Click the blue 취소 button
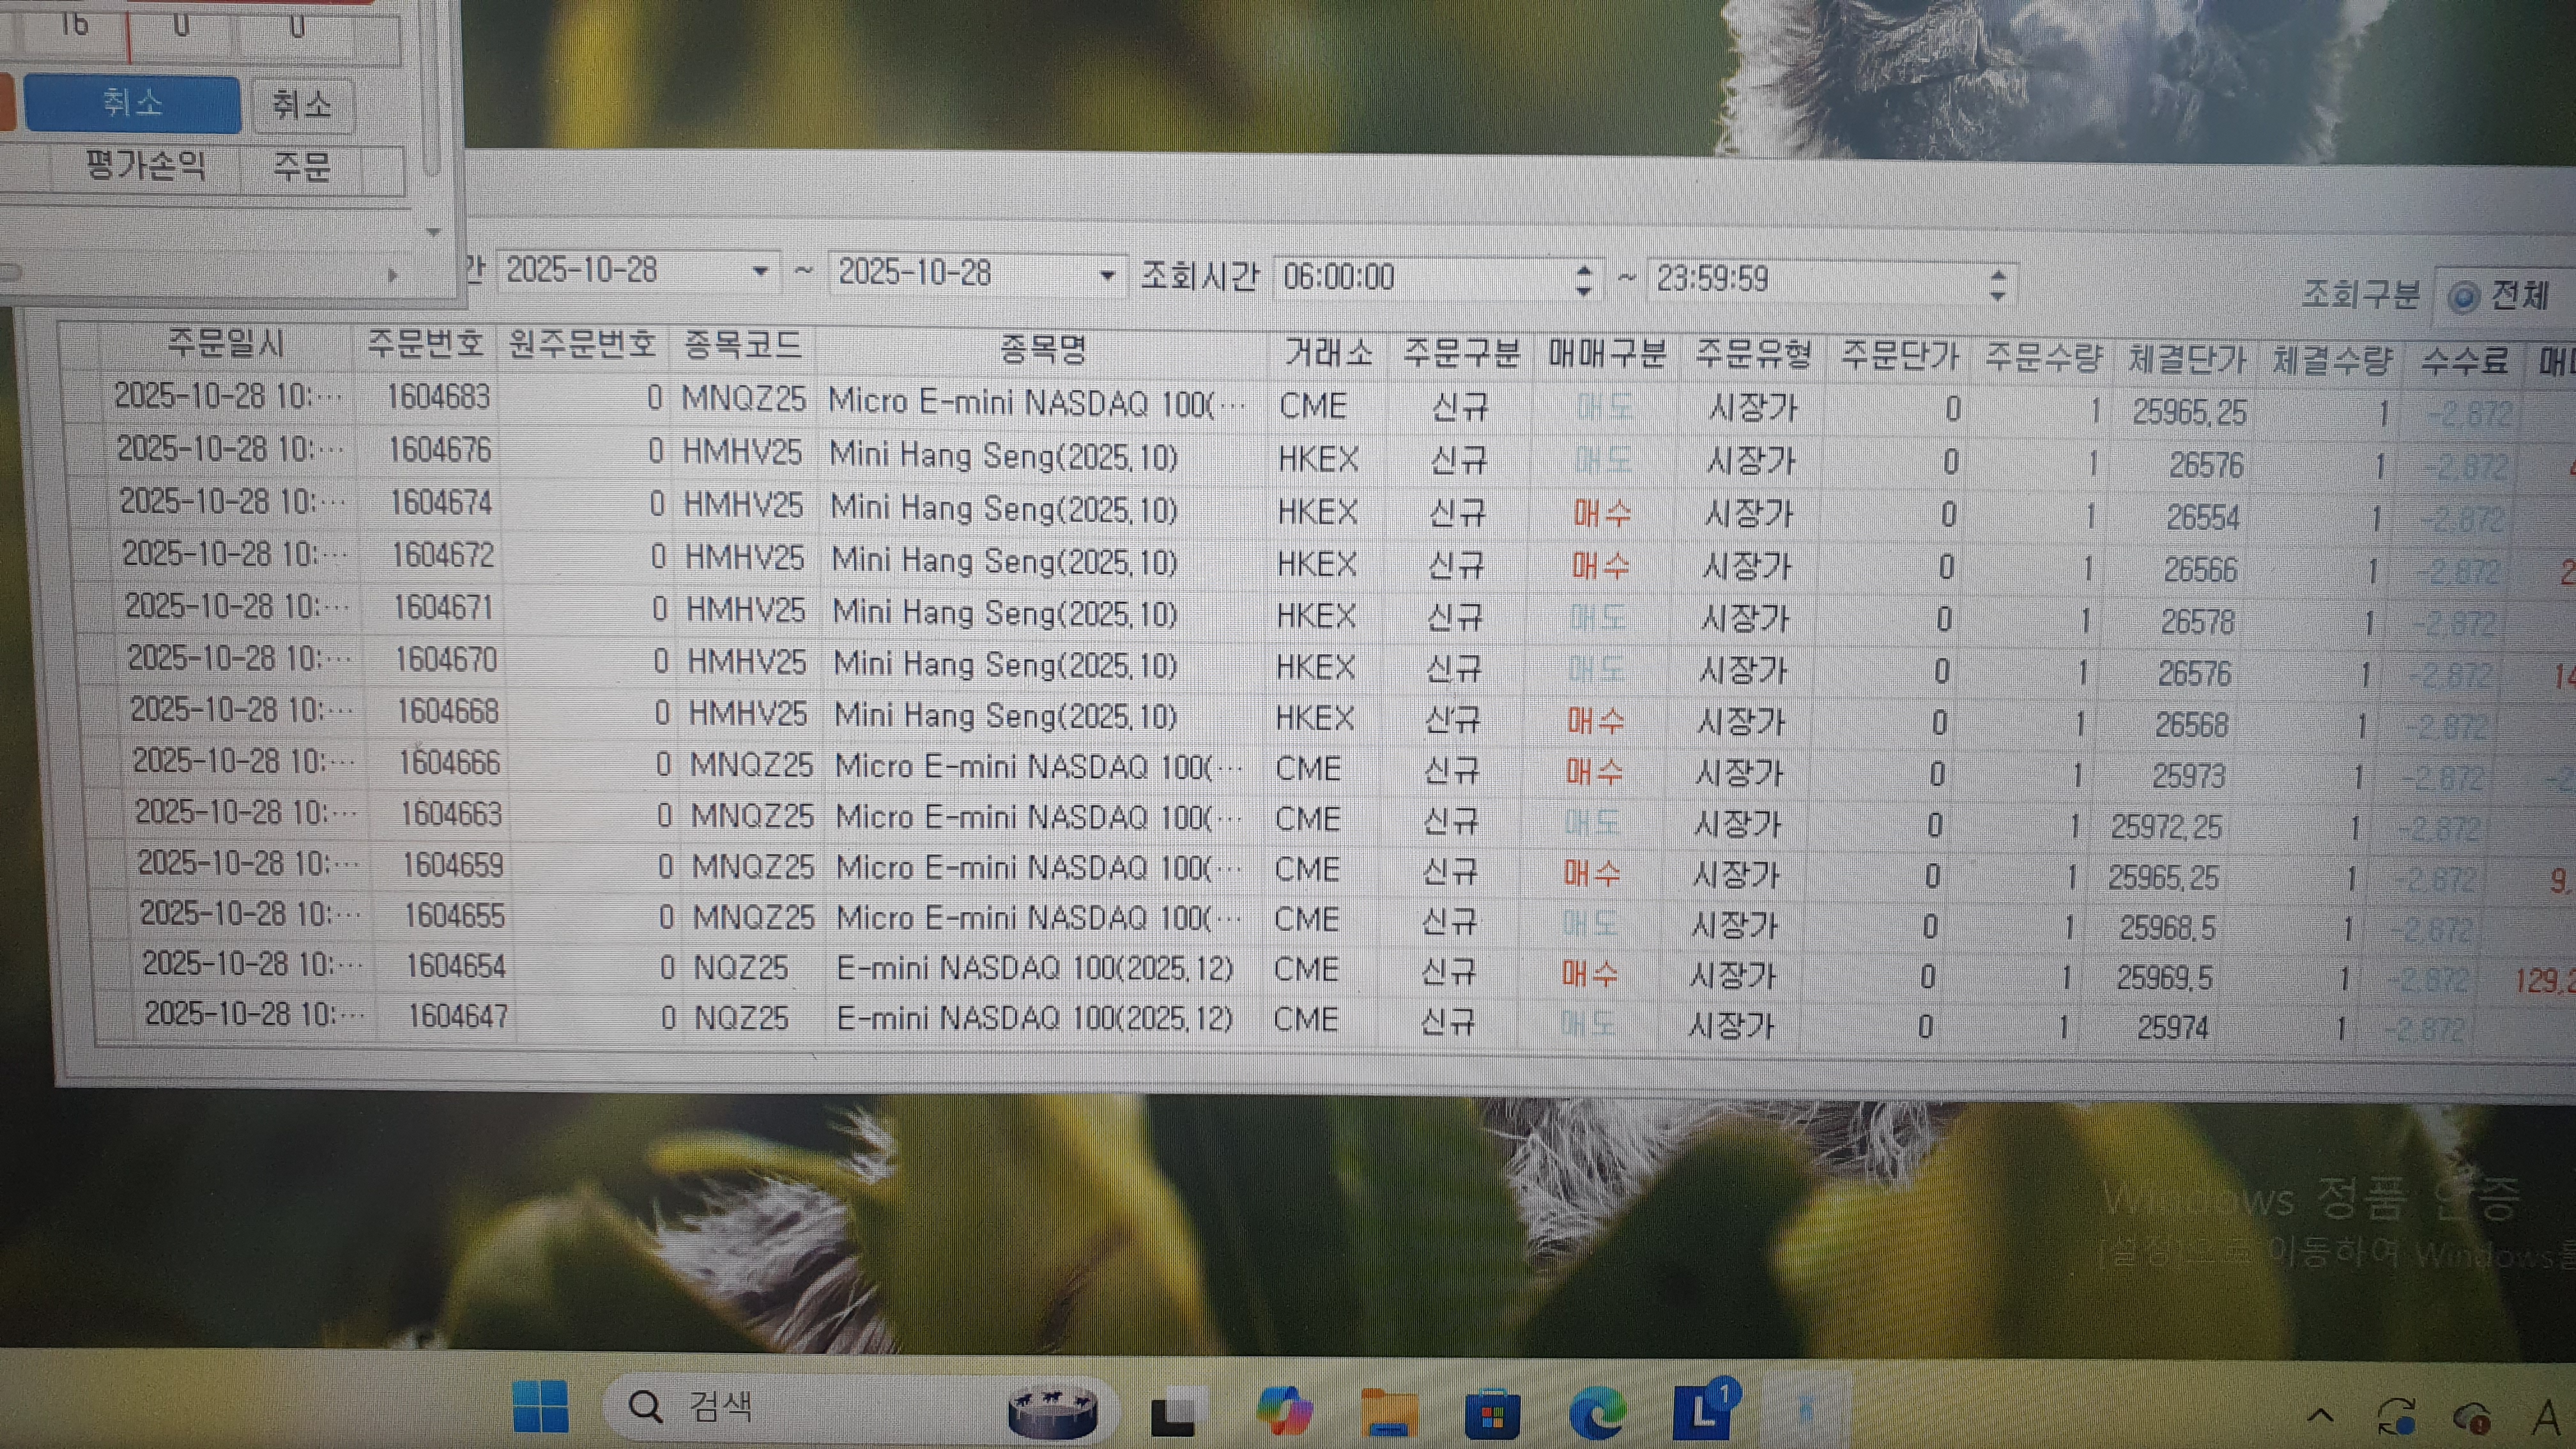 click(x=132, y=103)
